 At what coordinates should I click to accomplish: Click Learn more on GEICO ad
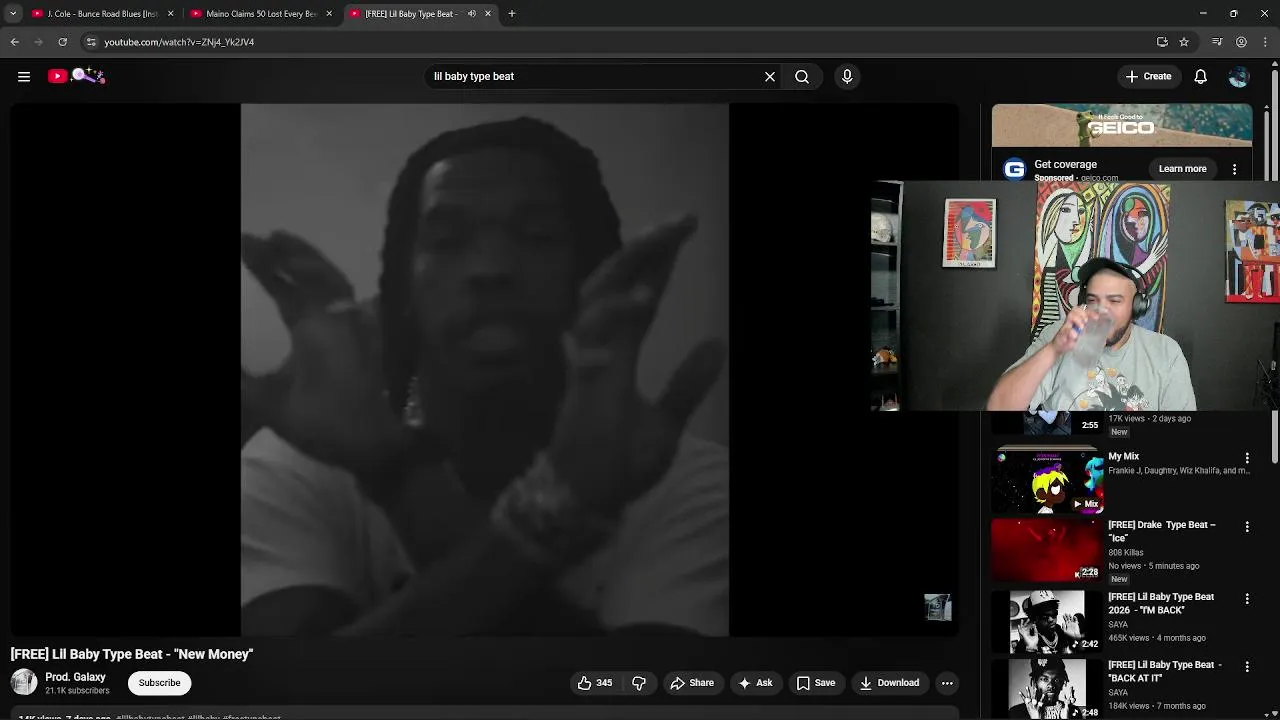1182,169
